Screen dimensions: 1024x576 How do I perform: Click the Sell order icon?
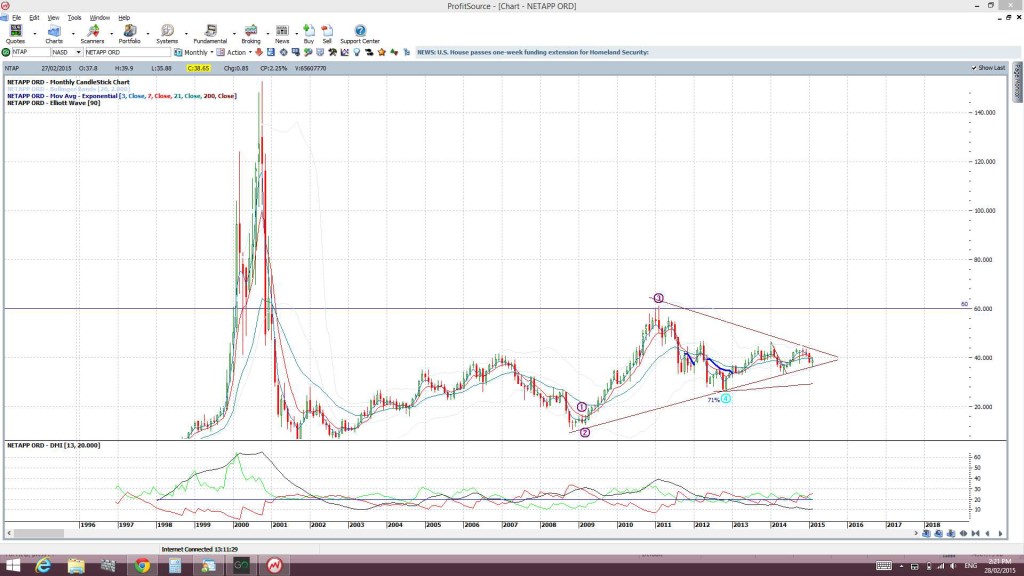tap(327, 33)
